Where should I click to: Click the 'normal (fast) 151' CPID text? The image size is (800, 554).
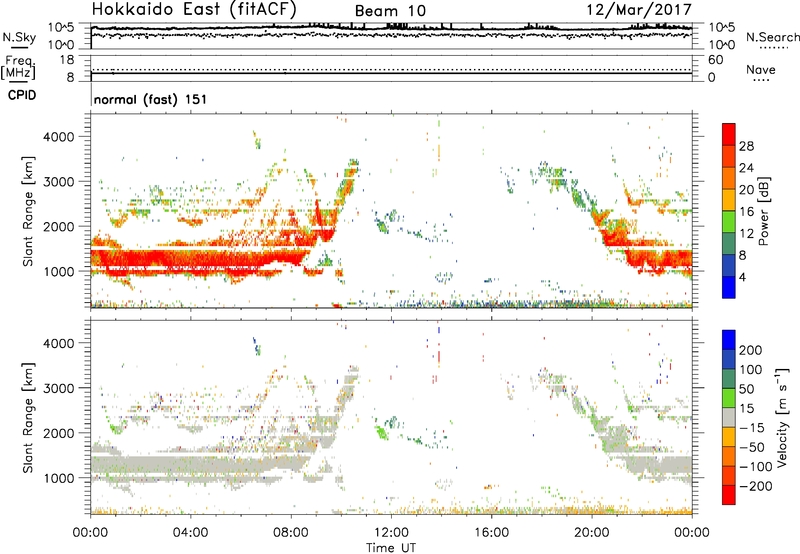point(151,99)
